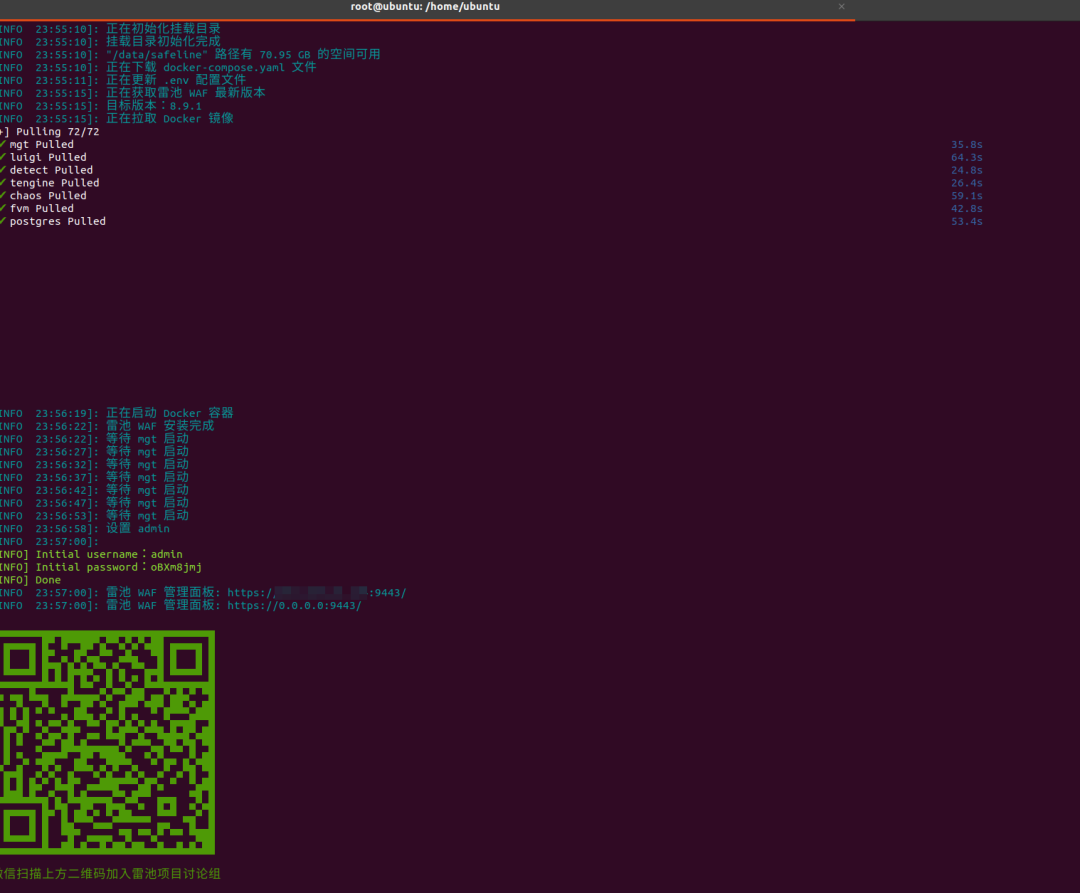Click the 23:56:47 '等待 mgt 启动' line
Screen dimensions: 1080x893
coord(94,503)
